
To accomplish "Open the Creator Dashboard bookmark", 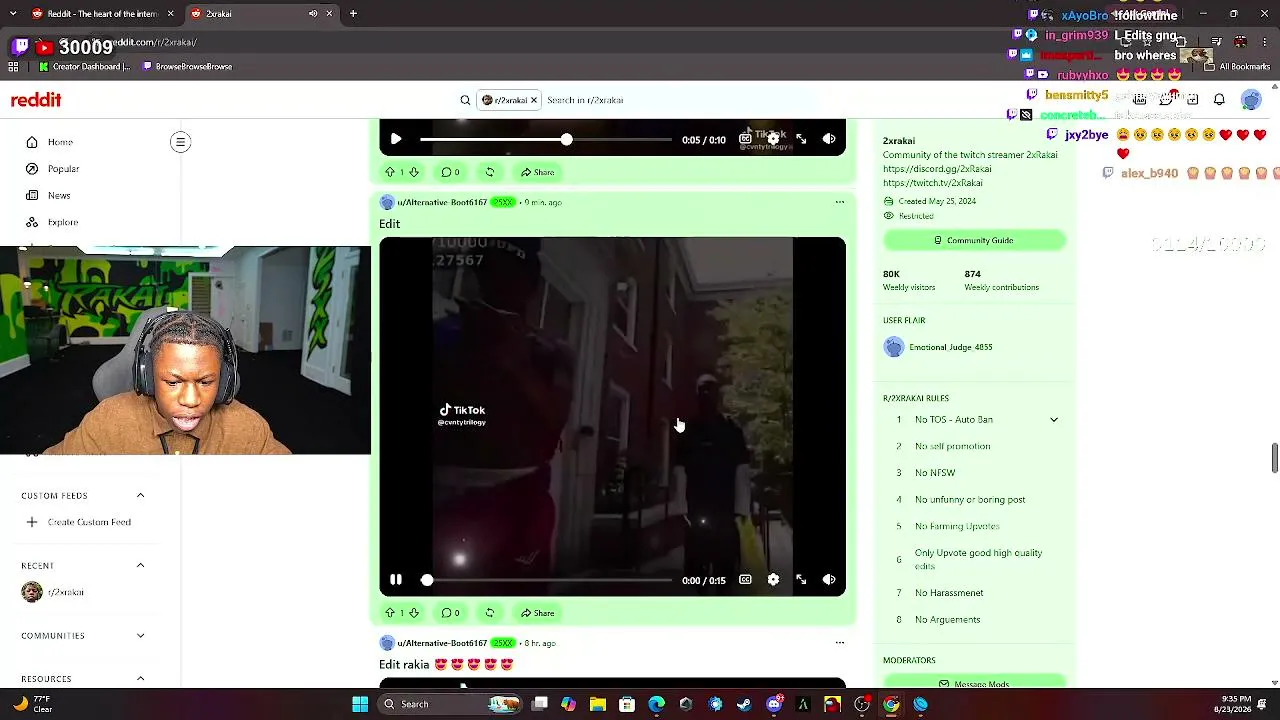I will coord(85,67).
